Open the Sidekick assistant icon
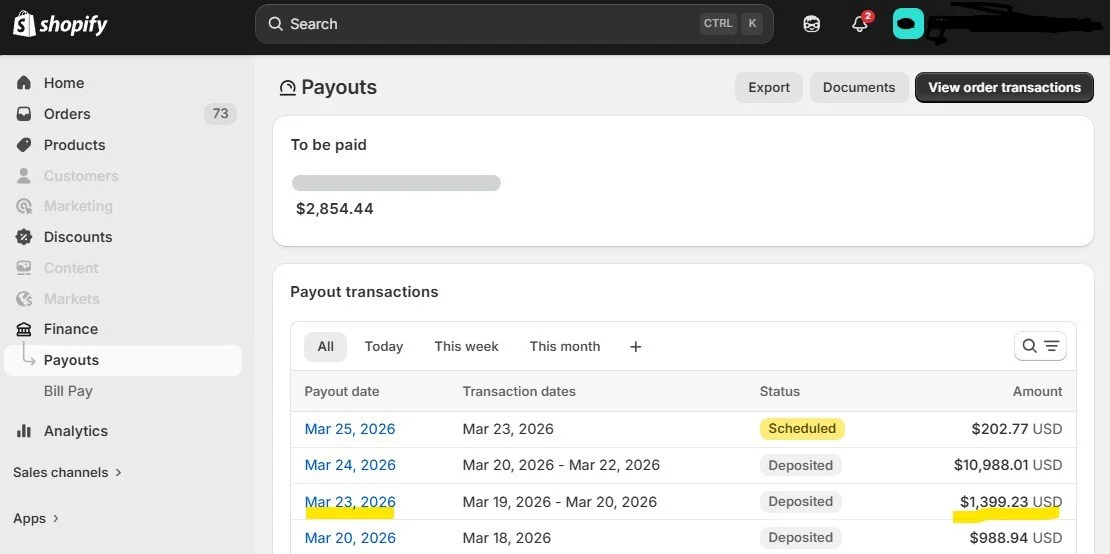 point(811,24)
